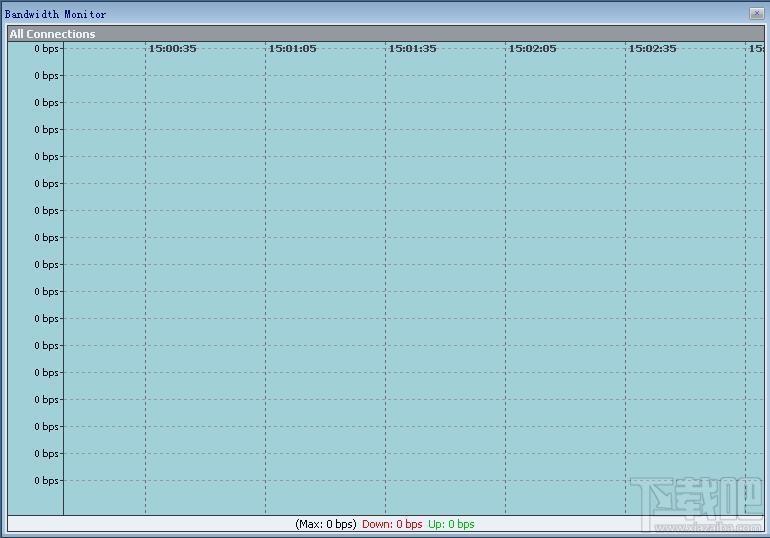The height and width of the screenshot is (538, 770).
Task: Click the 15:01:05 time marker
Action: tap(292, 48)
